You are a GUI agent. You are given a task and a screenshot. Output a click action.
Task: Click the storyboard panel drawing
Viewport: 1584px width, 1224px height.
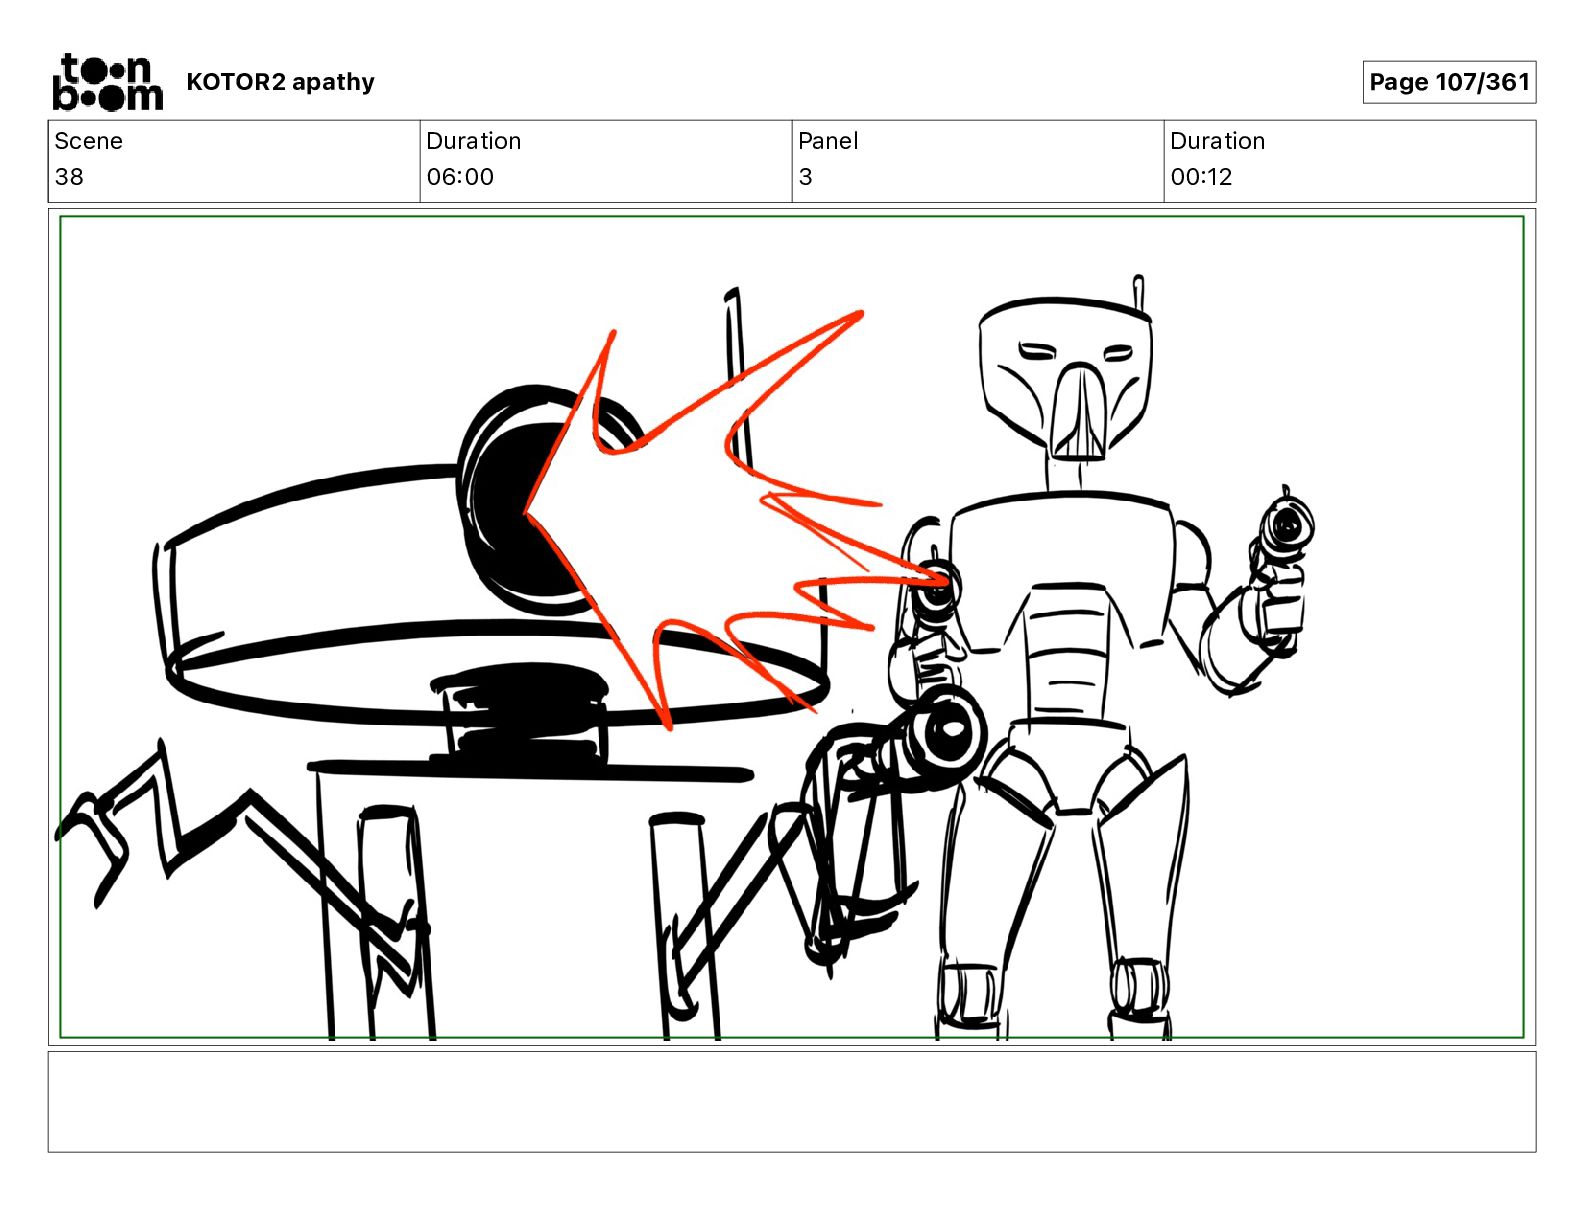(x=792, y=627)
